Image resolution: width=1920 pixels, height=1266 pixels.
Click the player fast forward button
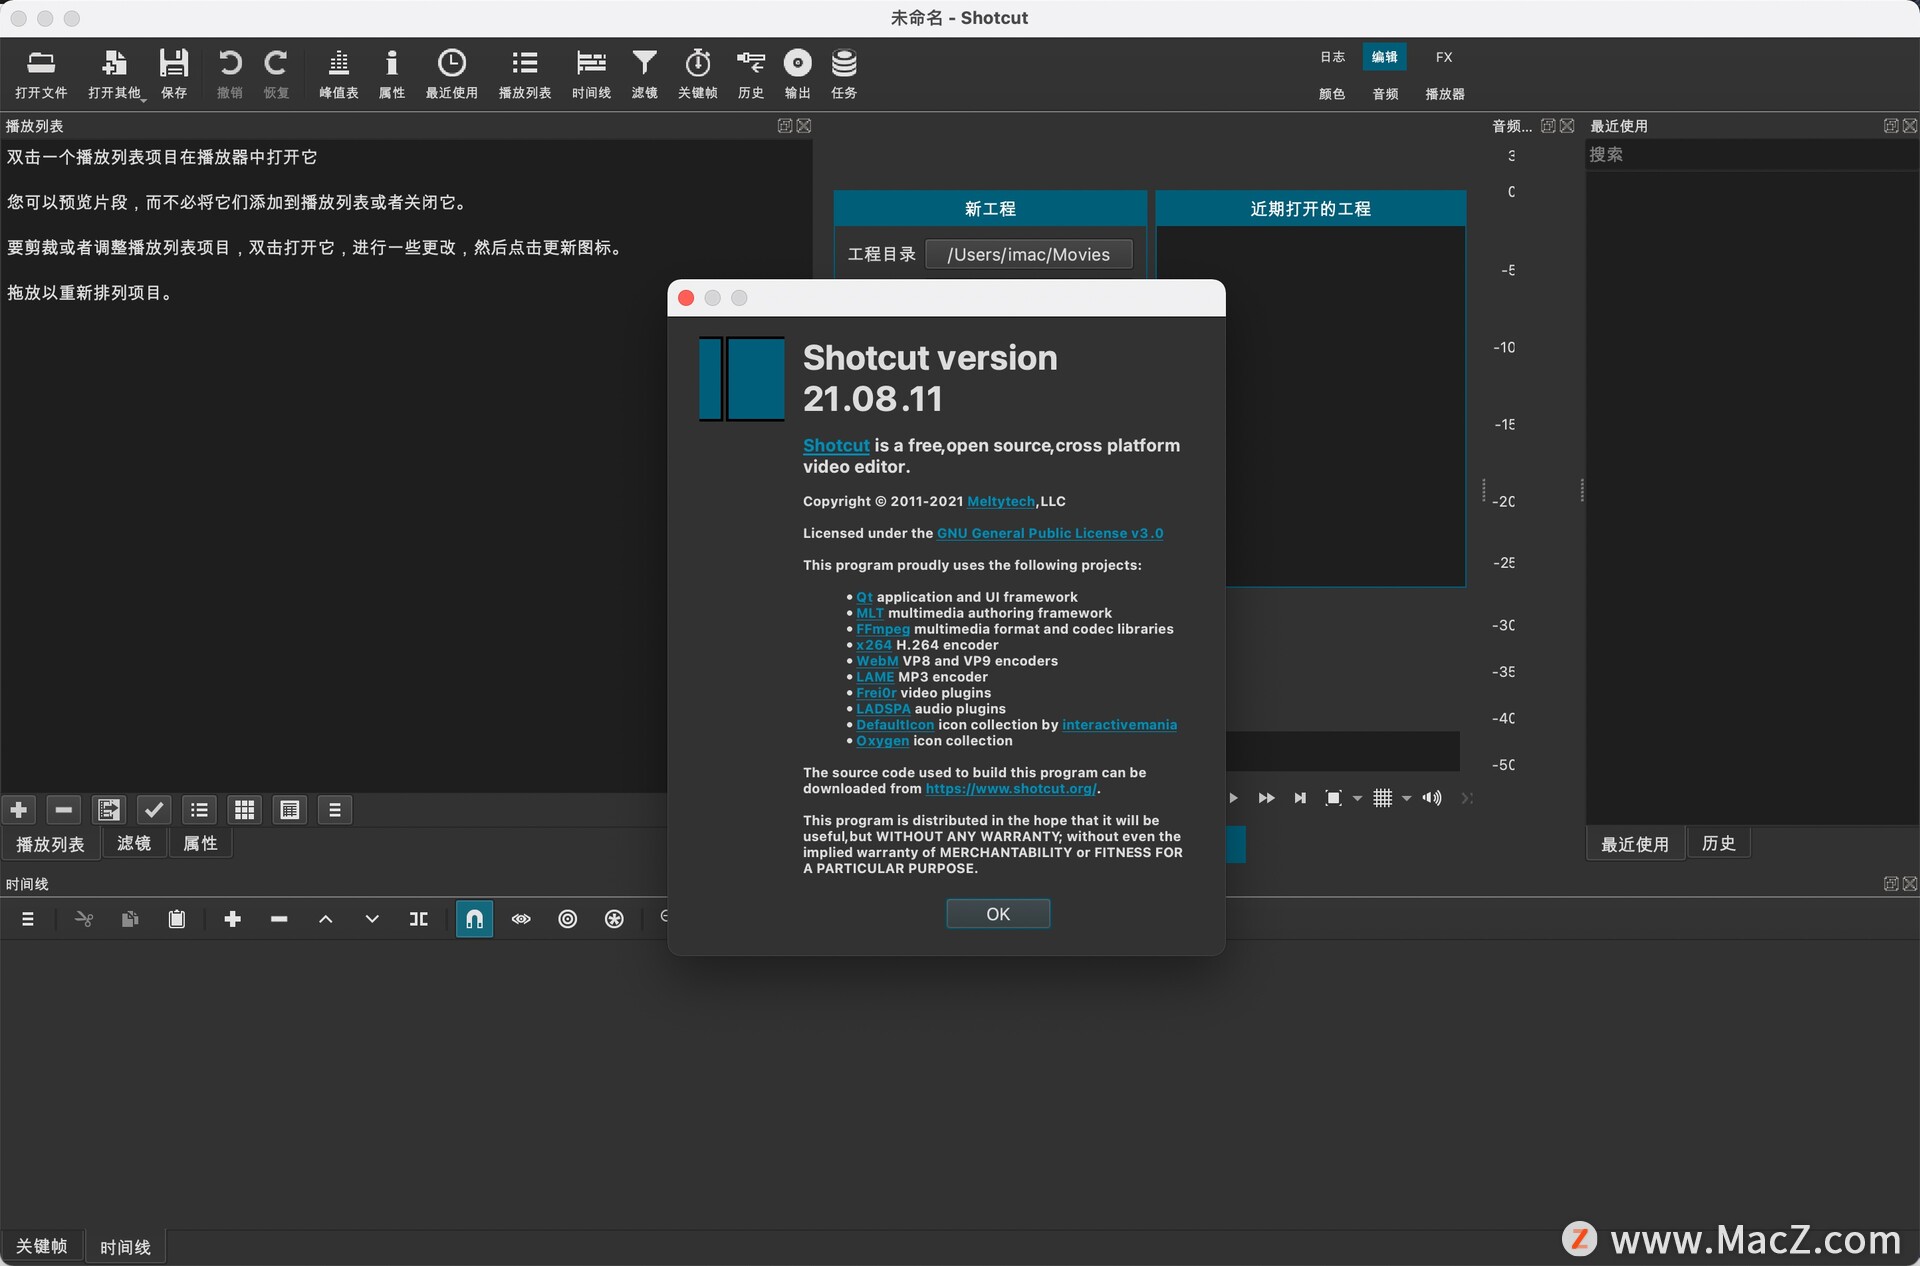(1266, 798)
